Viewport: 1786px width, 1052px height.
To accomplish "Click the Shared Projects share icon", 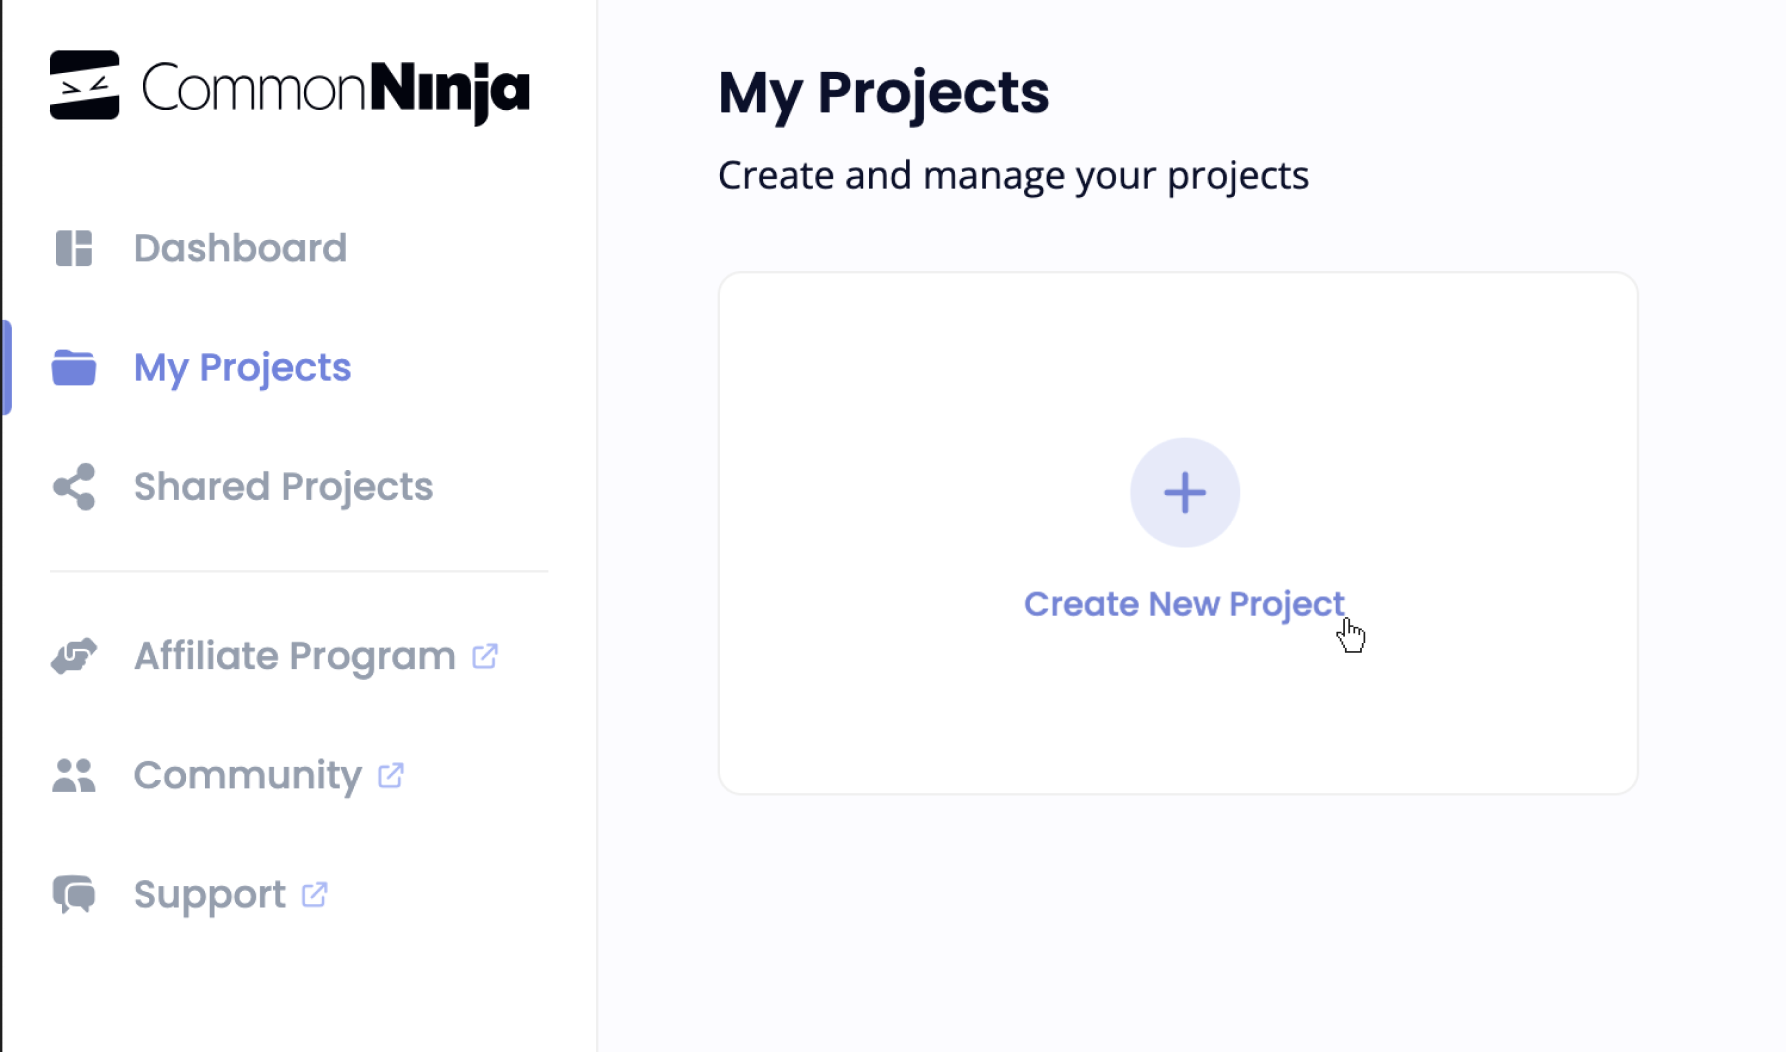I will pos(74,487).
